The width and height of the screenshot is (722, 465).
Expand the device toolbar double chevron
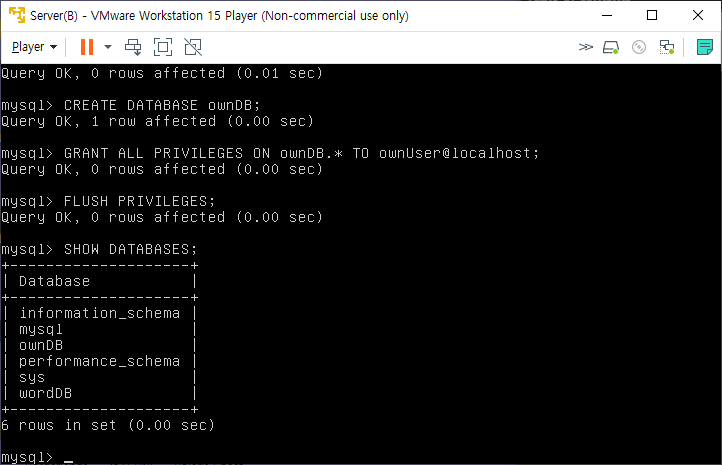tap(585, 47)
